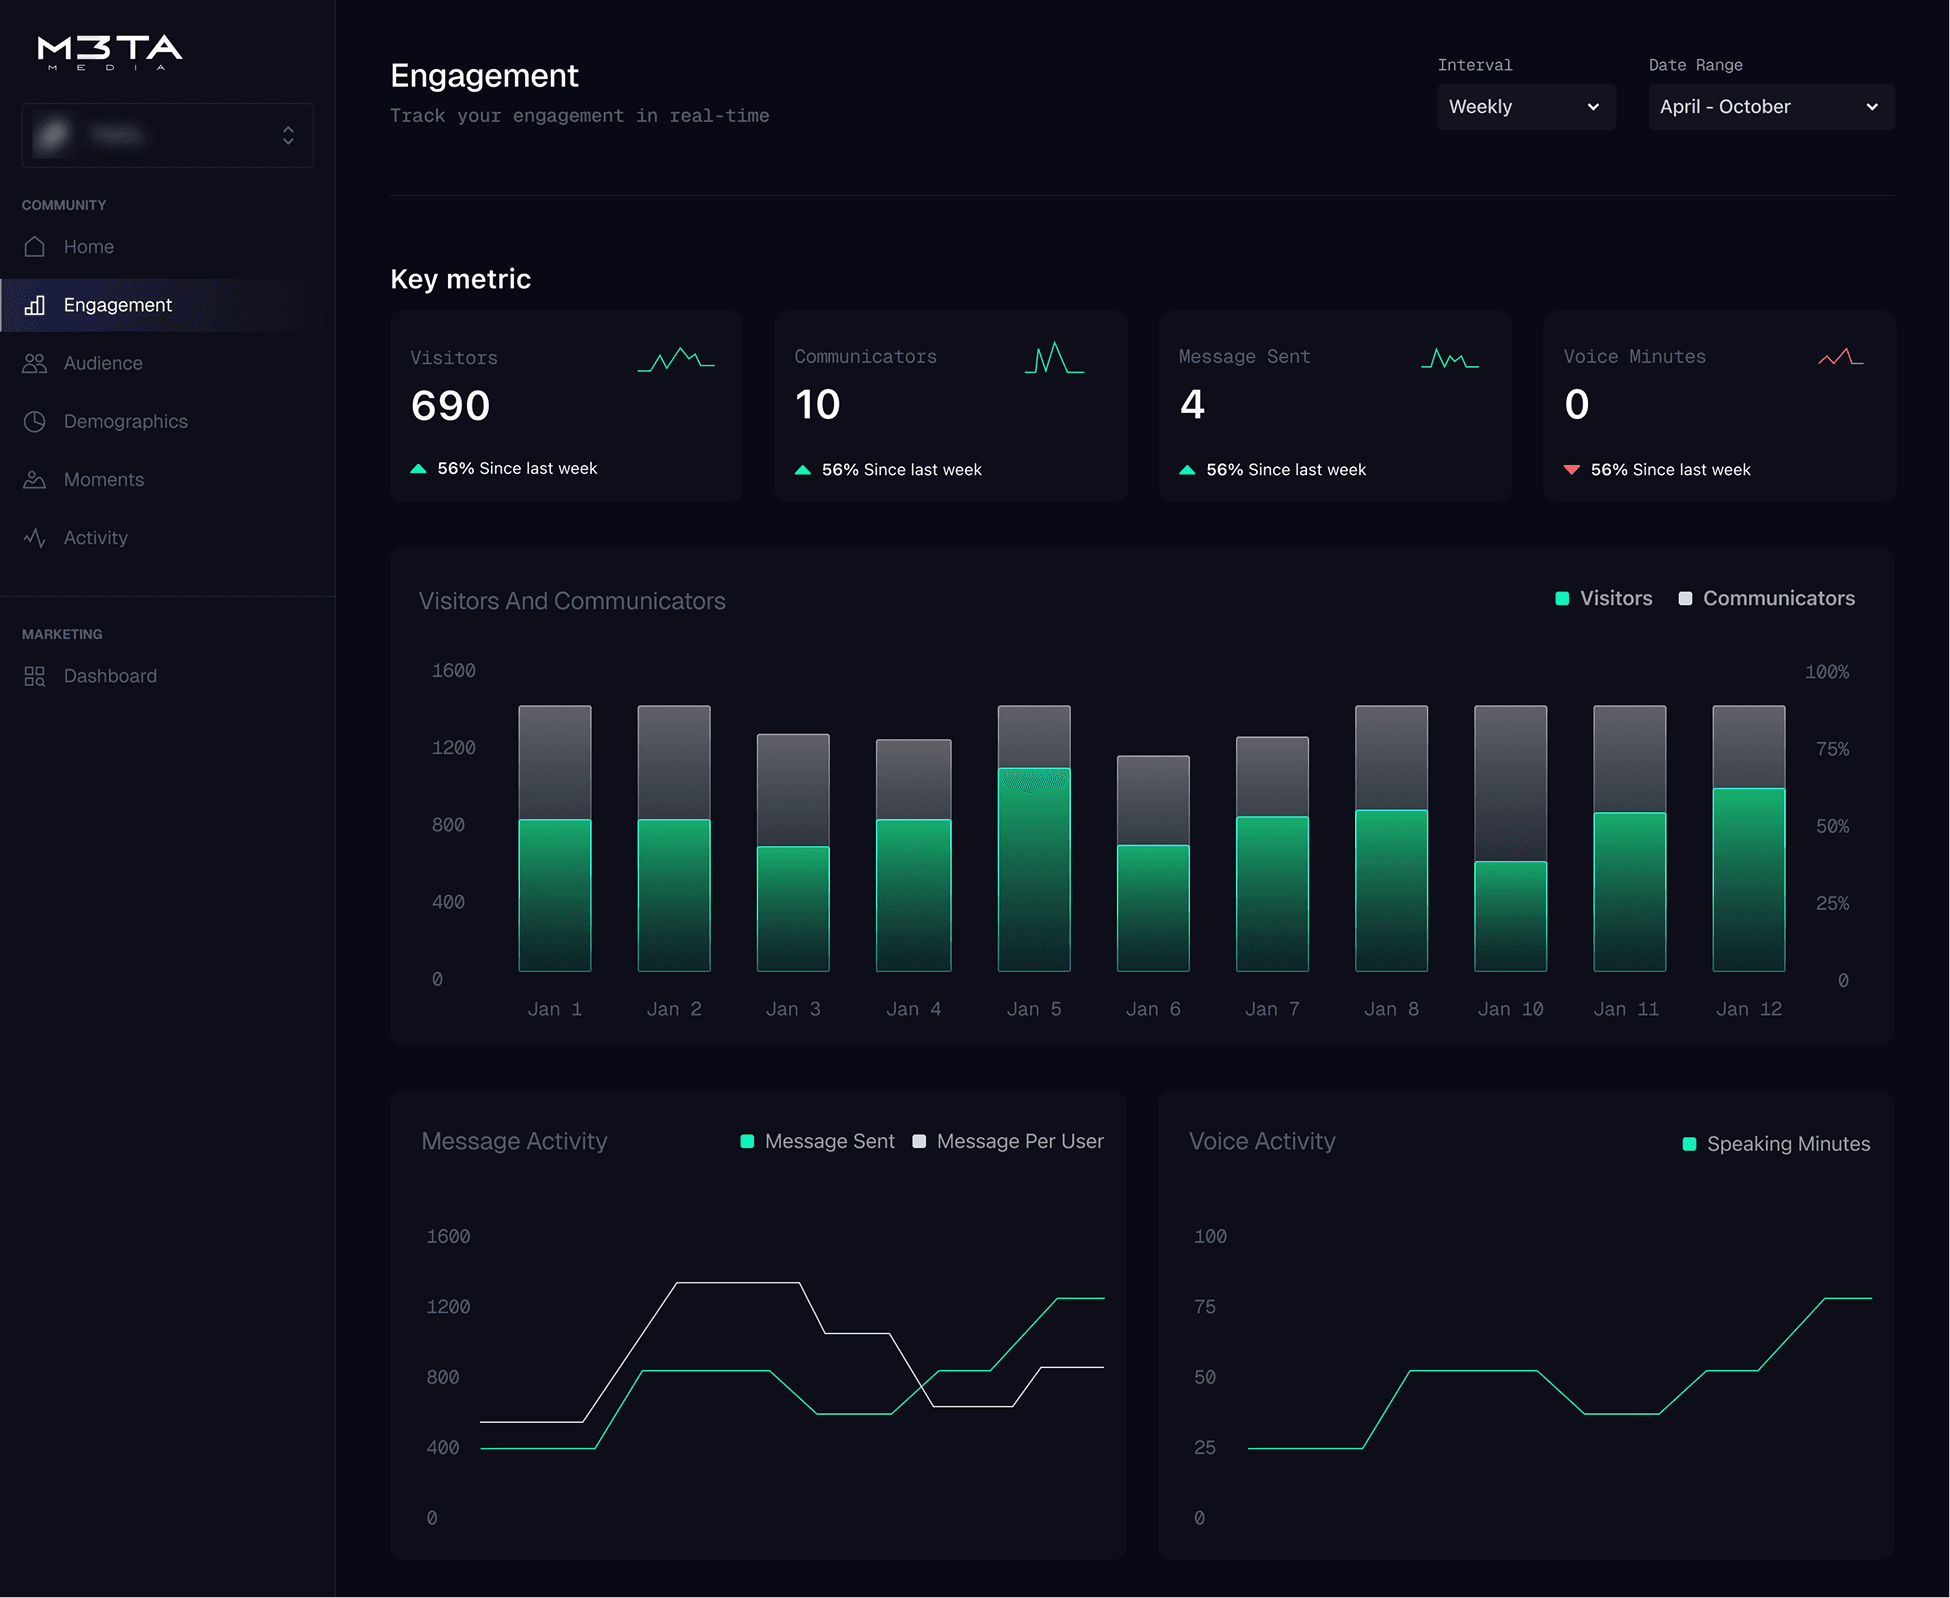Click the Activity pulse icon
The width and height of the screenshot is (1950, 1598).
tap(35, 538)
